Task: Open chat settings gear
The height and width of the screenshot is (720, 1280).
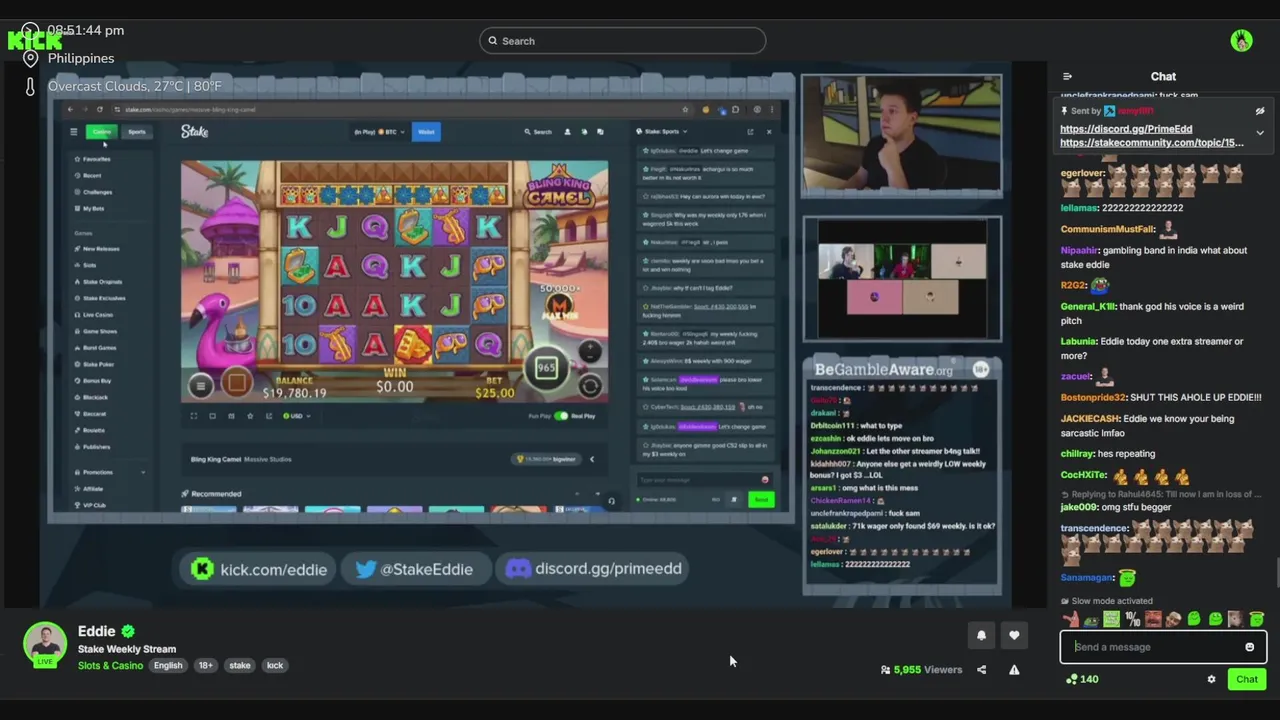Action: point(1211,679)
